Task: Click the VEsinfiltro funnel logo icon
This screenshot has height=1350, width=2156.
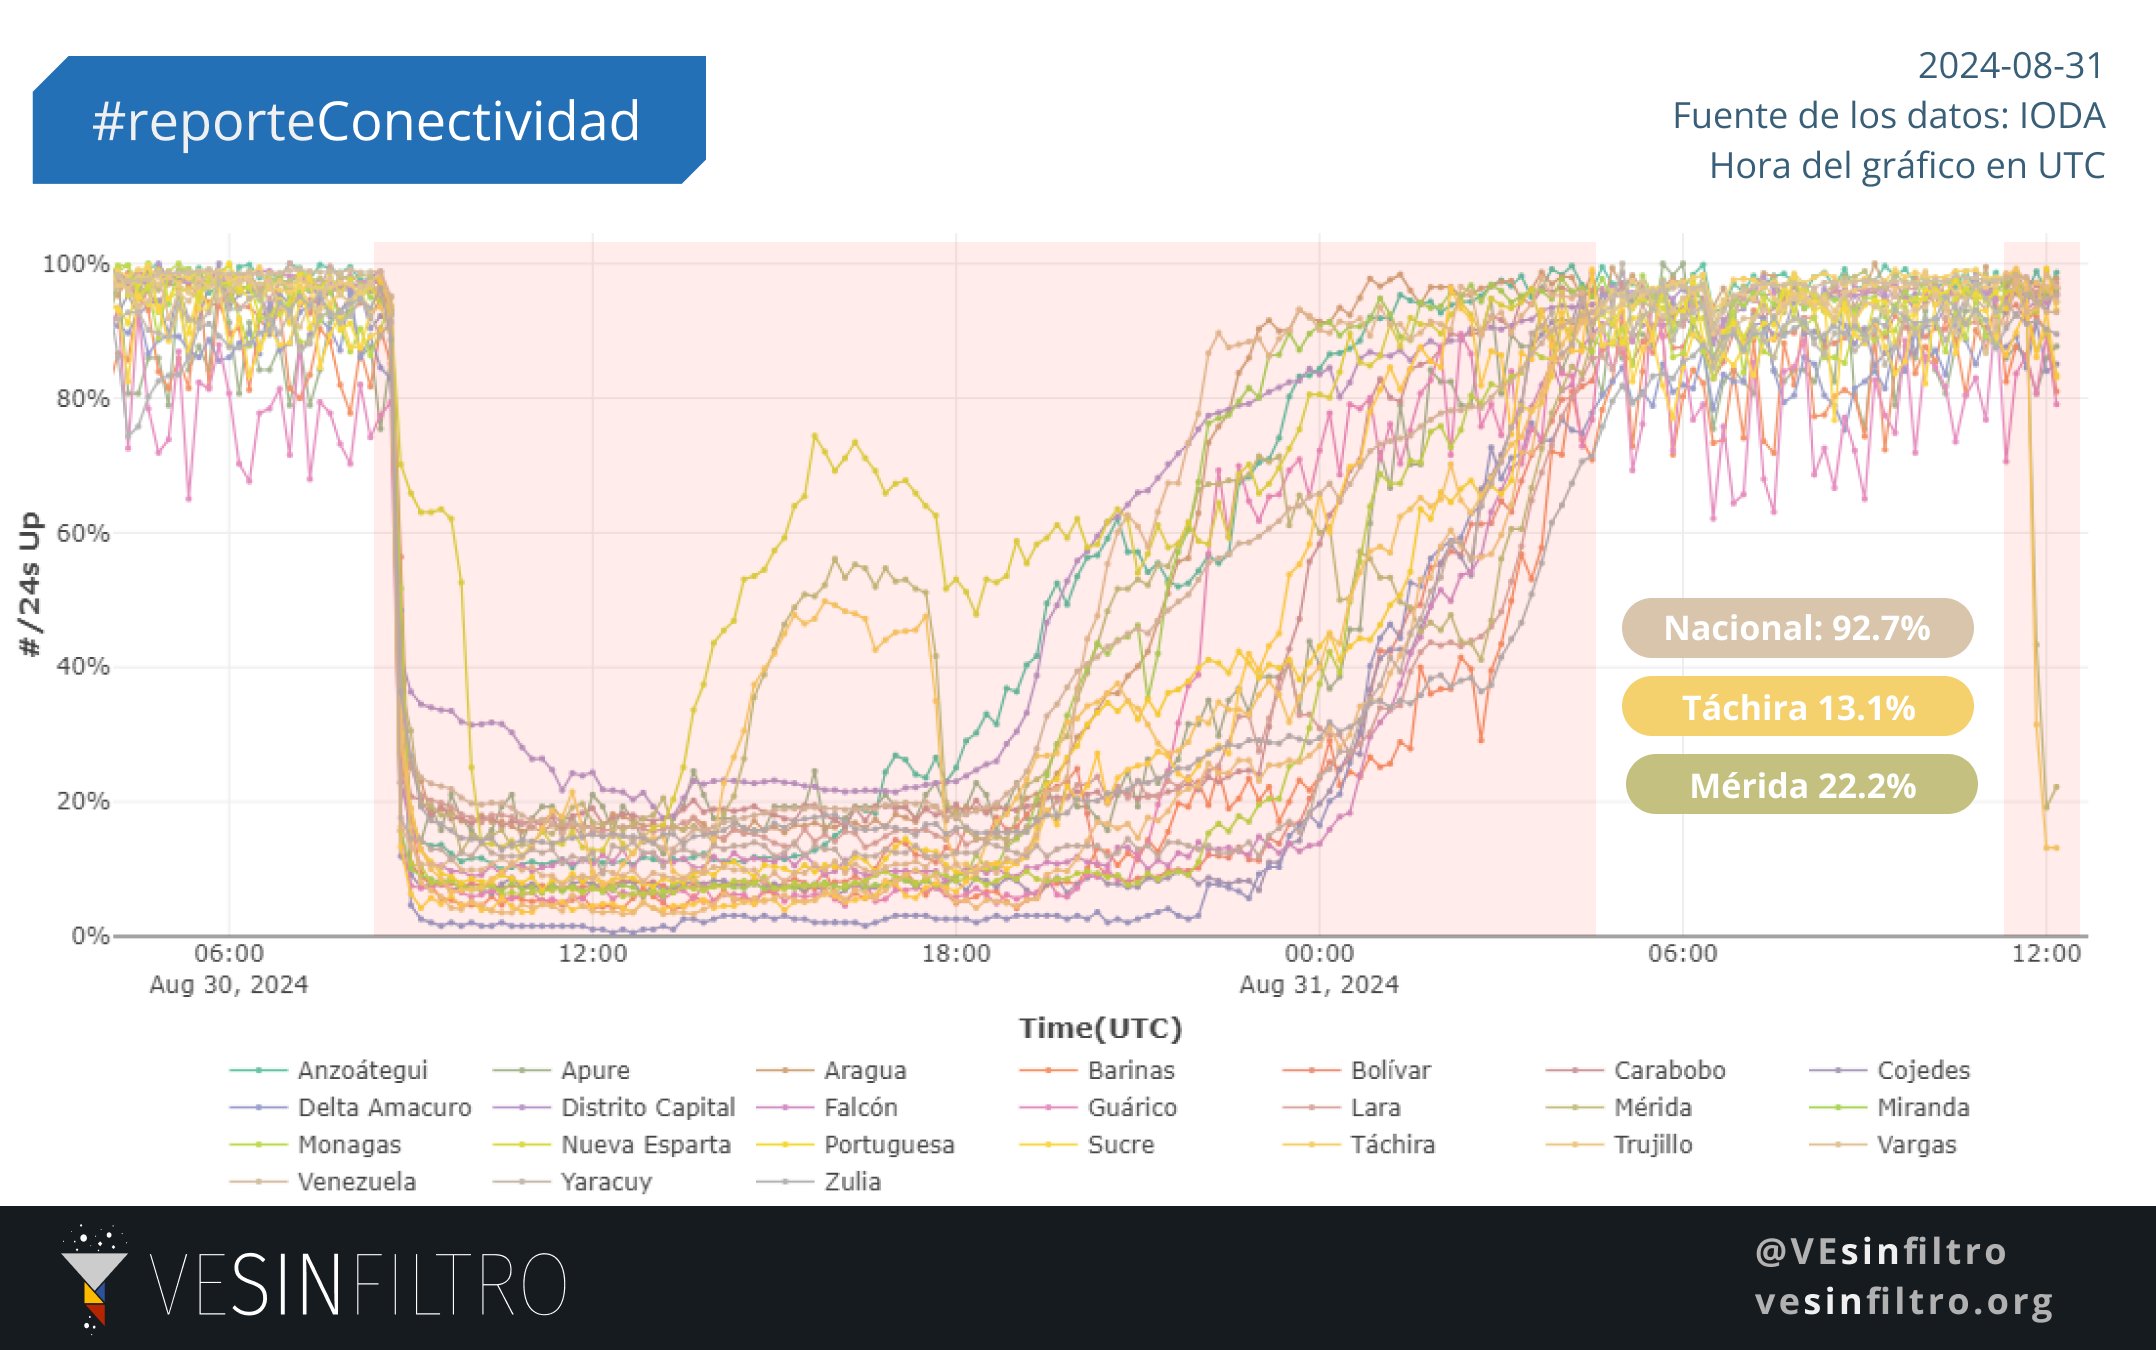Action: pyautogui.click(x=93, y=1280)
